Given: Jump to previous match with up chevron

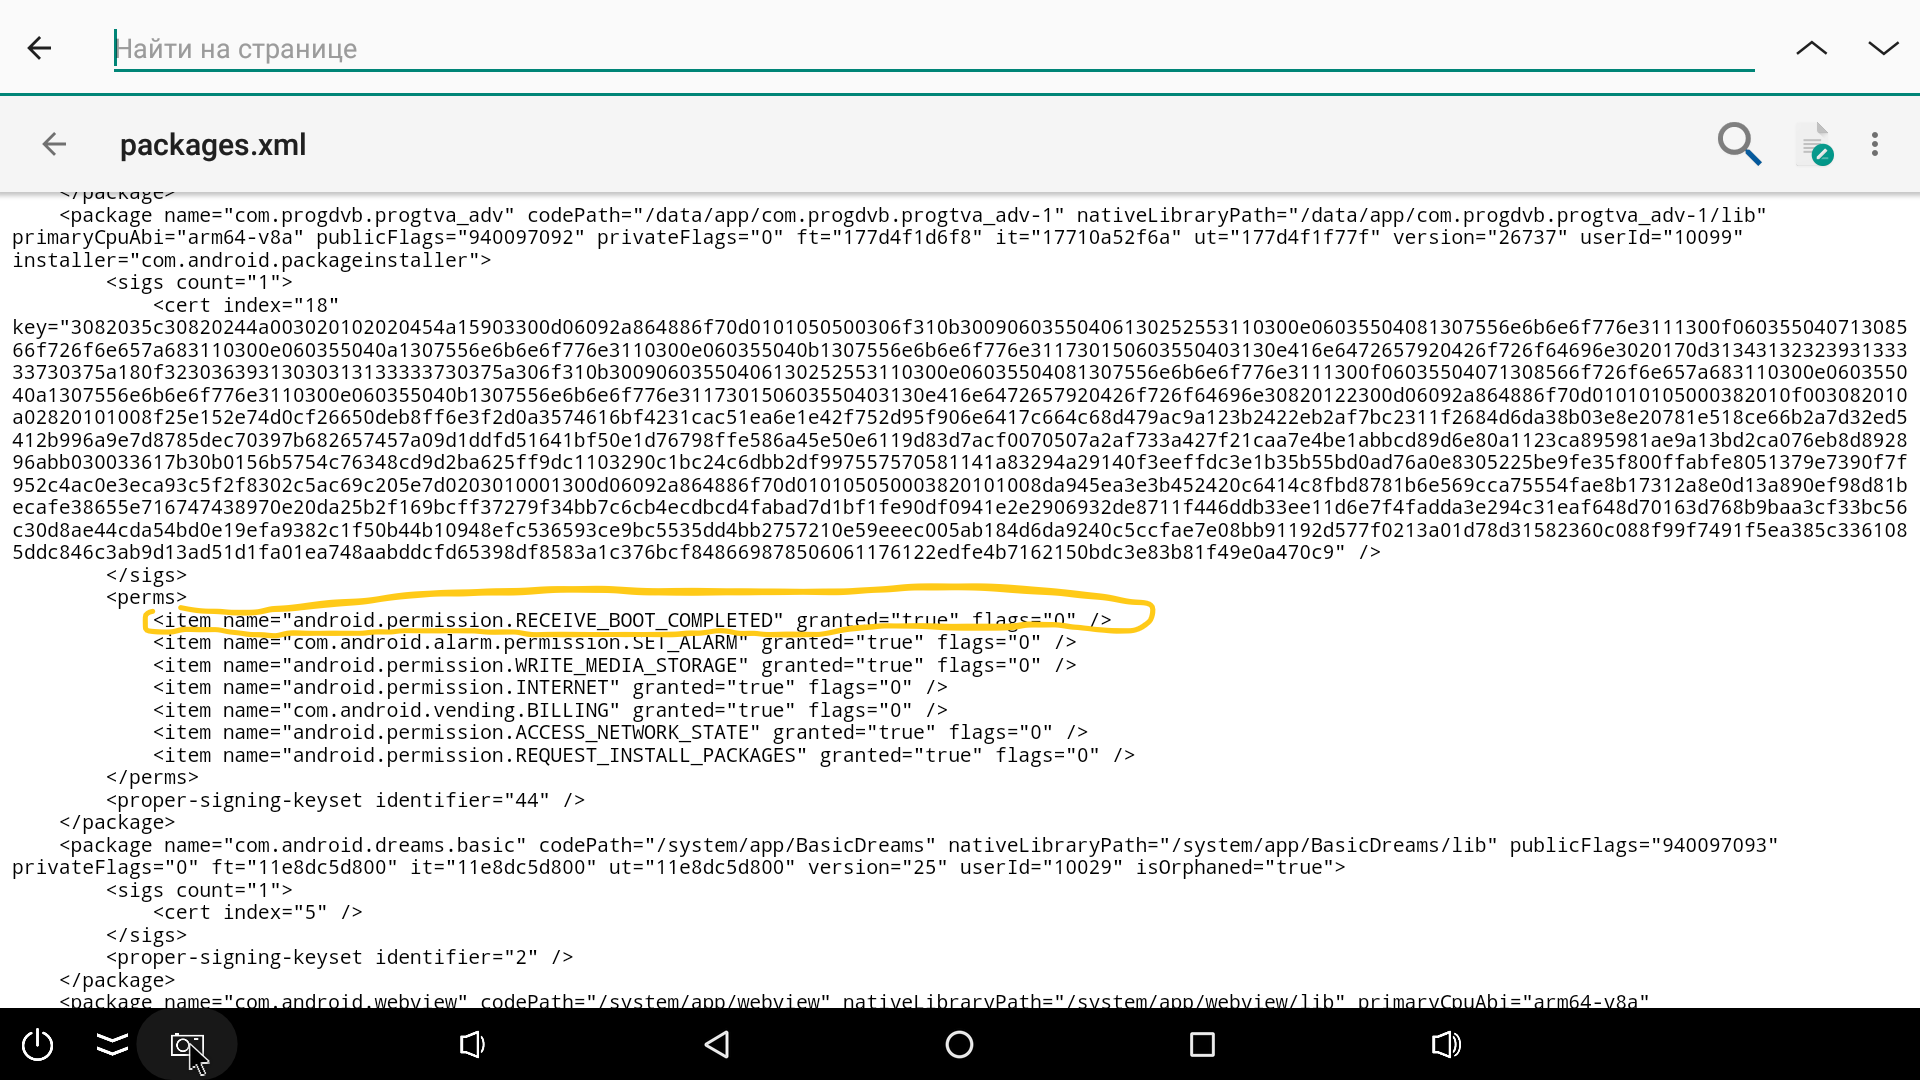Looking at the screenshot, I should click(x=1811, y=48).
